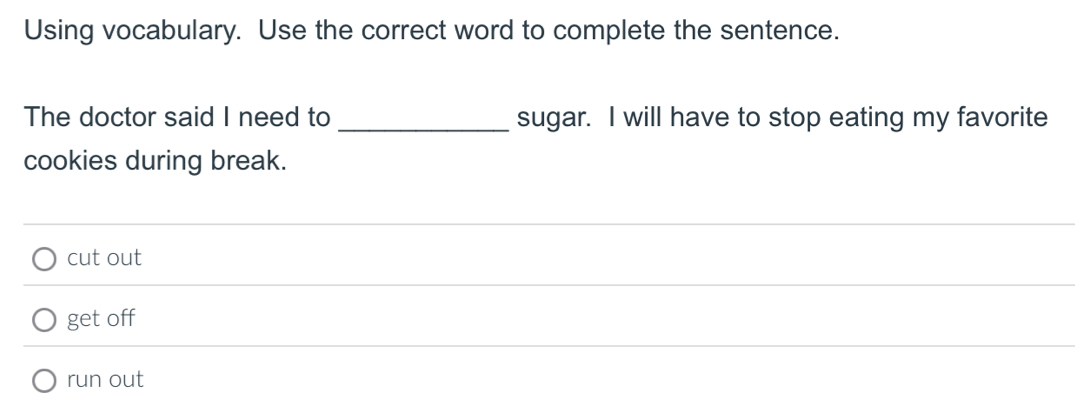The width and height of the screenshot is (1075, 416).
Task: Click the "Using vocabulary." heading text
Action: 134,32
